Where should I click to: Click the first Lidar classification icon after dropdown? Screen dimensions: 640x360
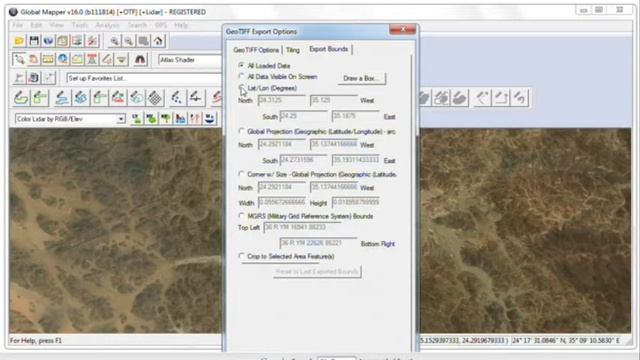[136, 119]
